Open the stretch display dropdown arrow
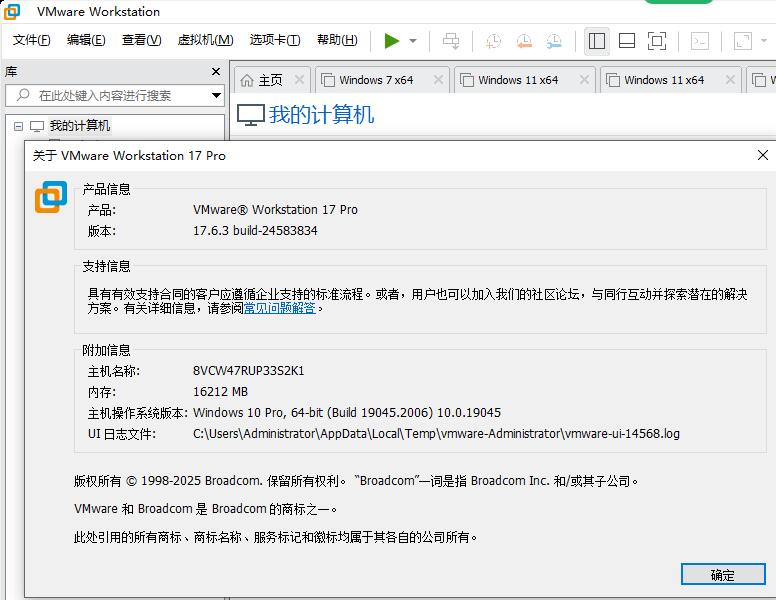Image resolution: width=776 pixels, height=600 pixels. [x=764, y=41]
